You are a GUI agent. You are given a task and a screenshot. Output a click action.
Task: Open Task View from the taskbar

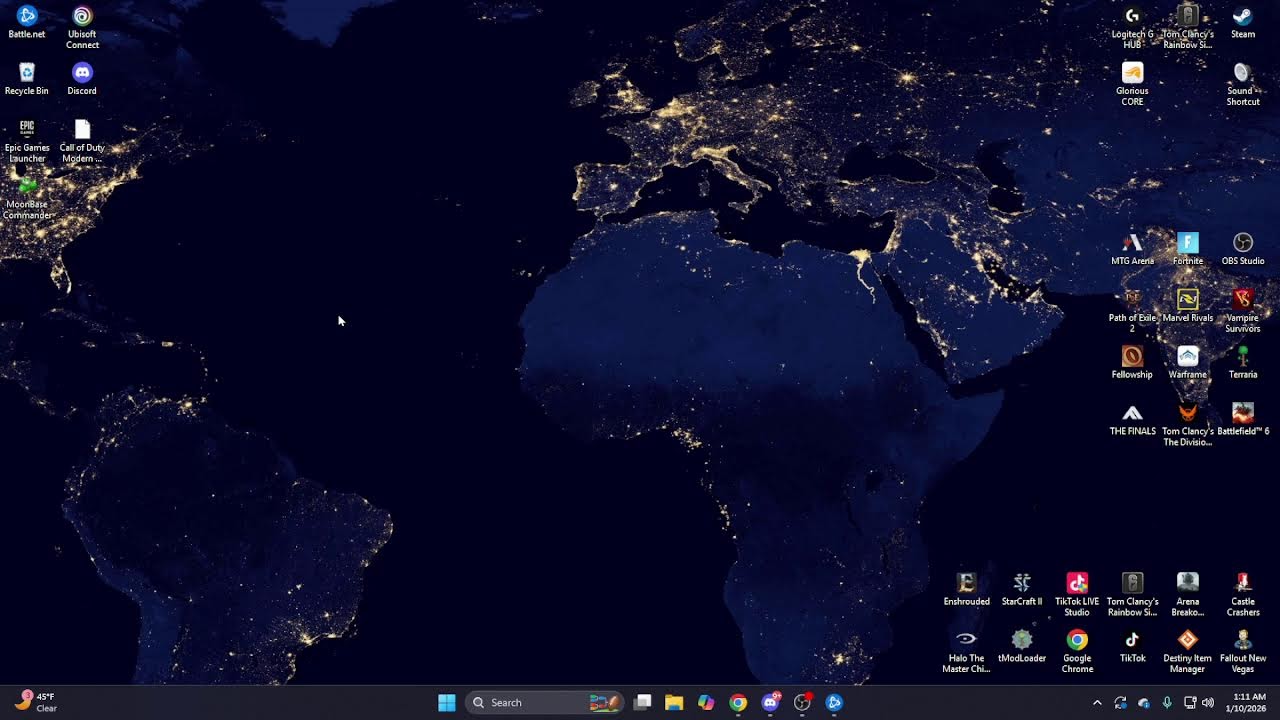642,703
